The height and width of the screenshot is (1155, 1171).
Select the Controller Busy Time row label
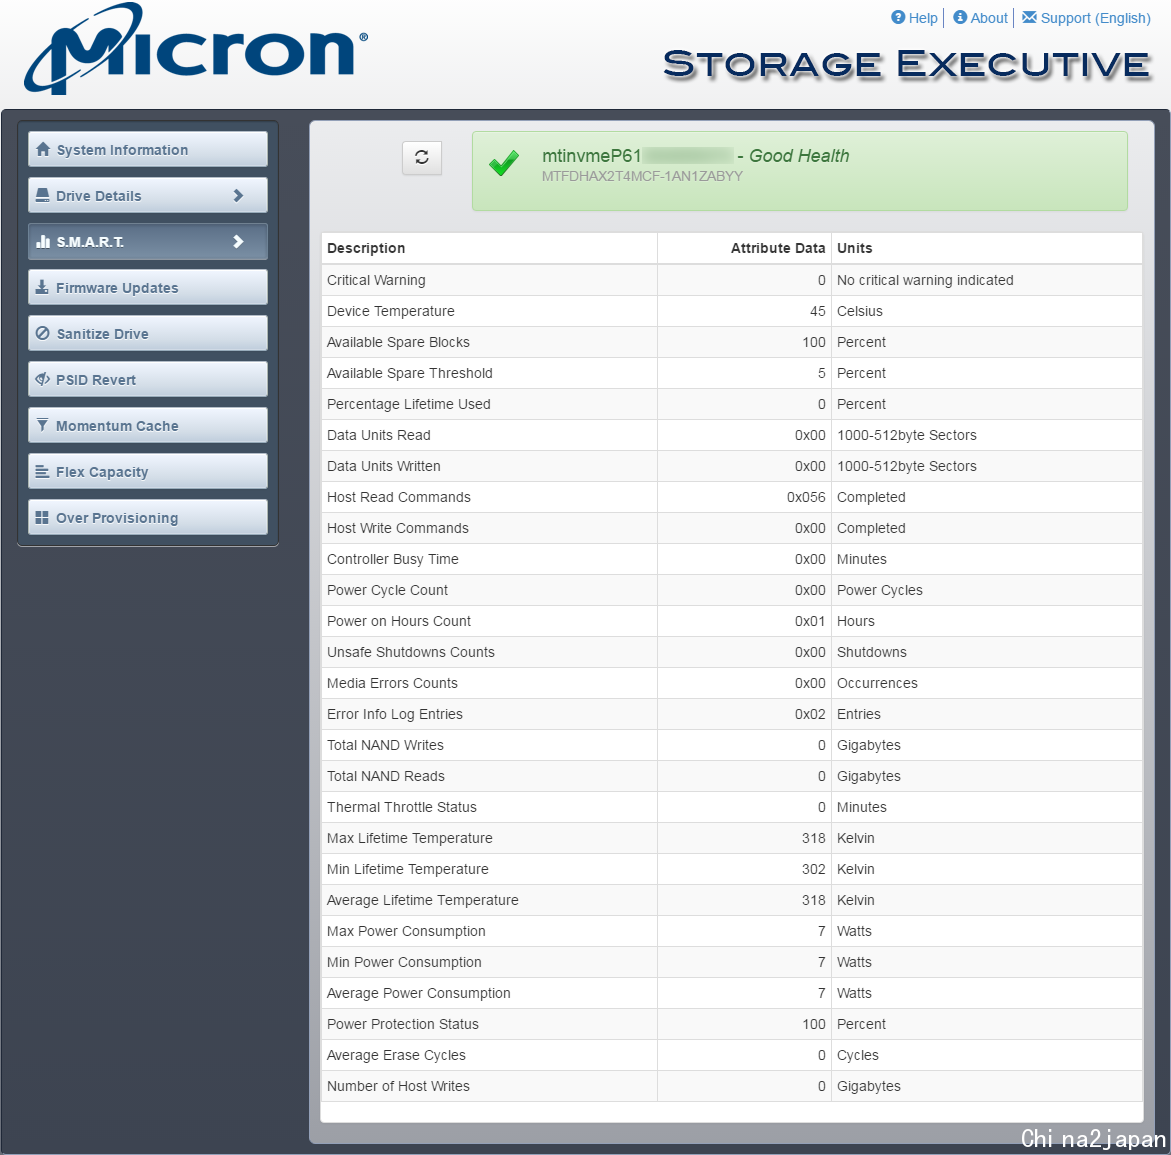[x=393, y=559]
